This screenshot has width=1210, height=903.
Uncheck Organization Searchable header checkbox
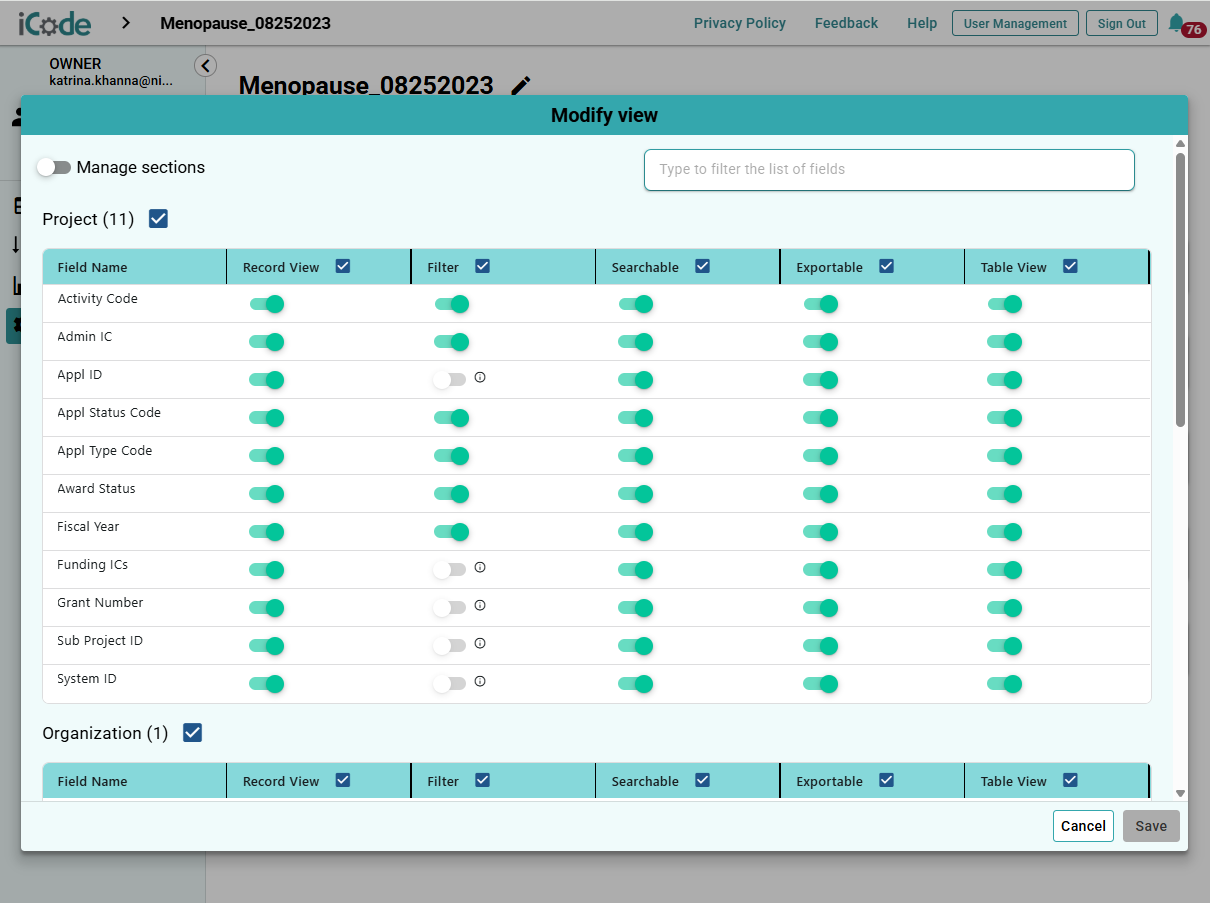tap(702, 780)
